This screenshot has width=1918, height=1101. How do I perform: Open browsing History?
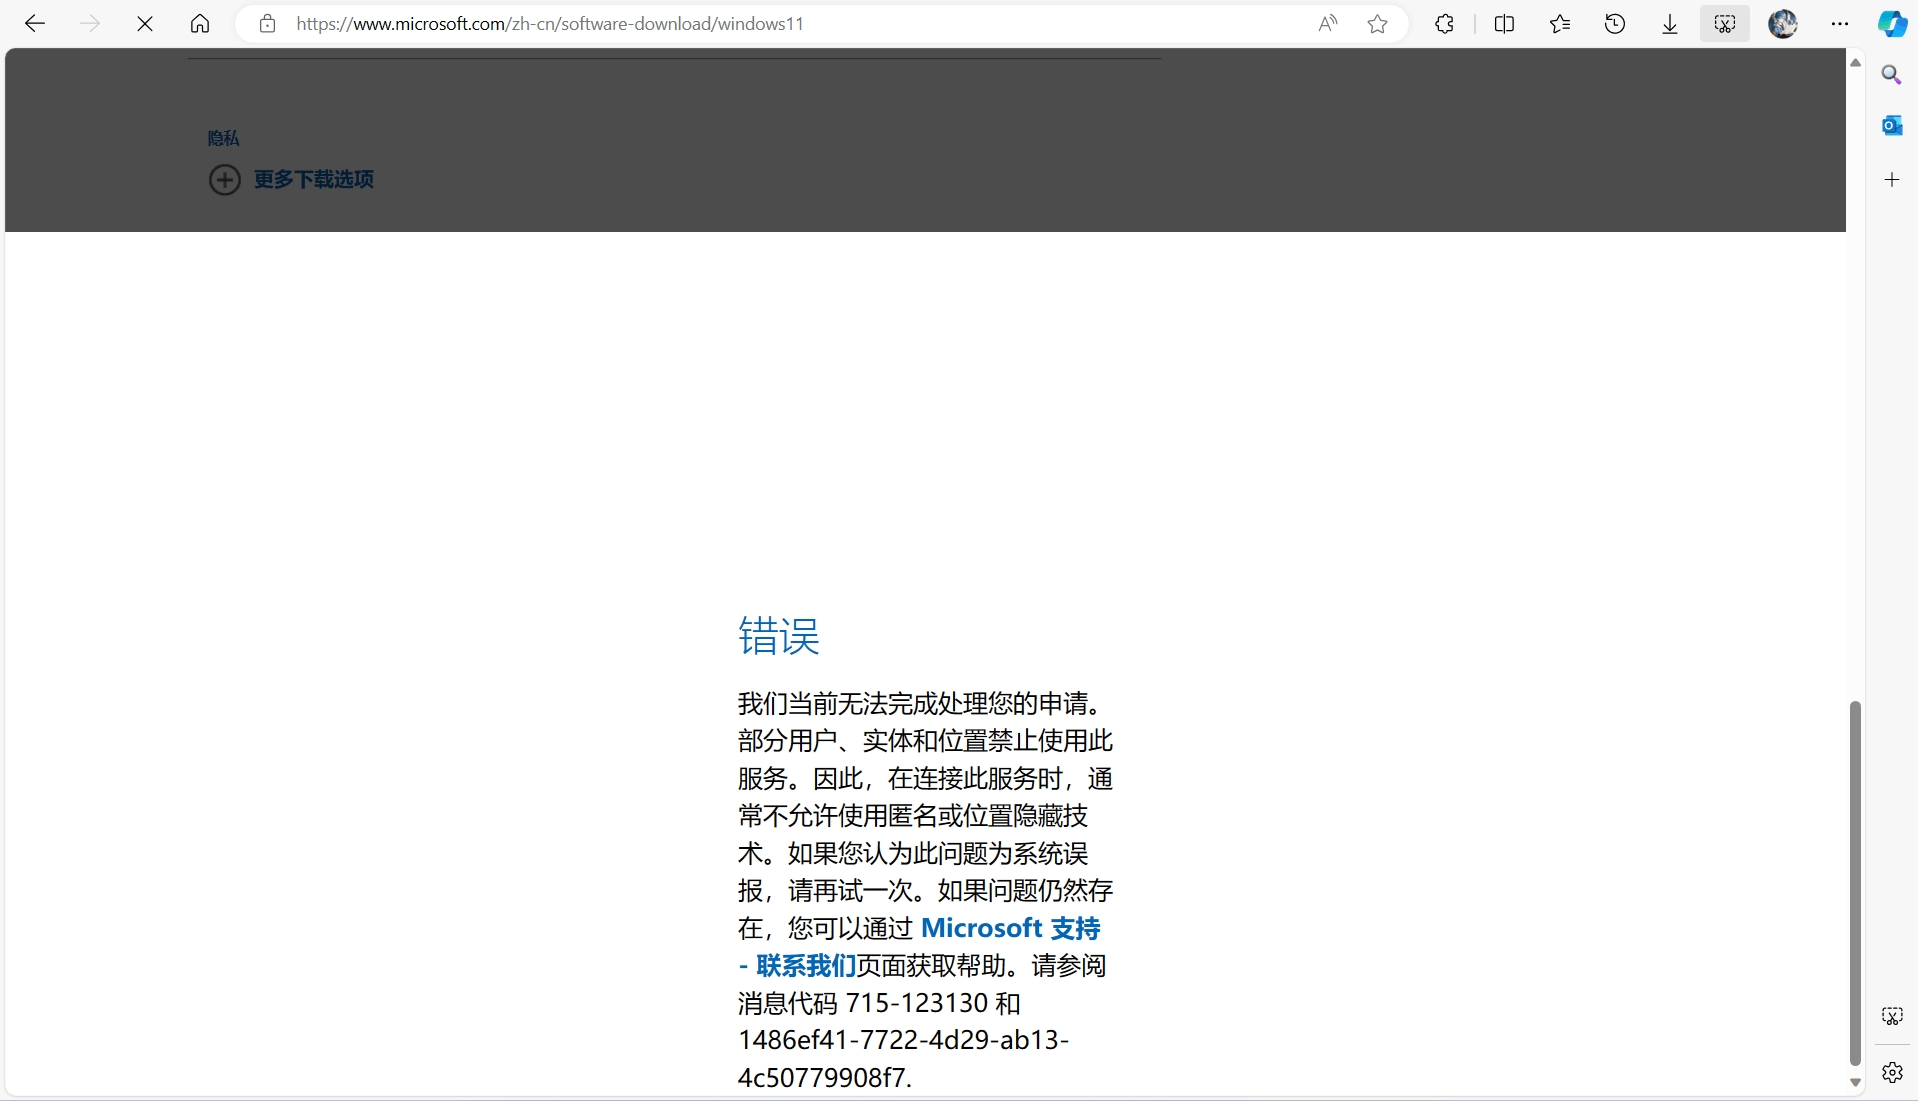(1615, 24)
